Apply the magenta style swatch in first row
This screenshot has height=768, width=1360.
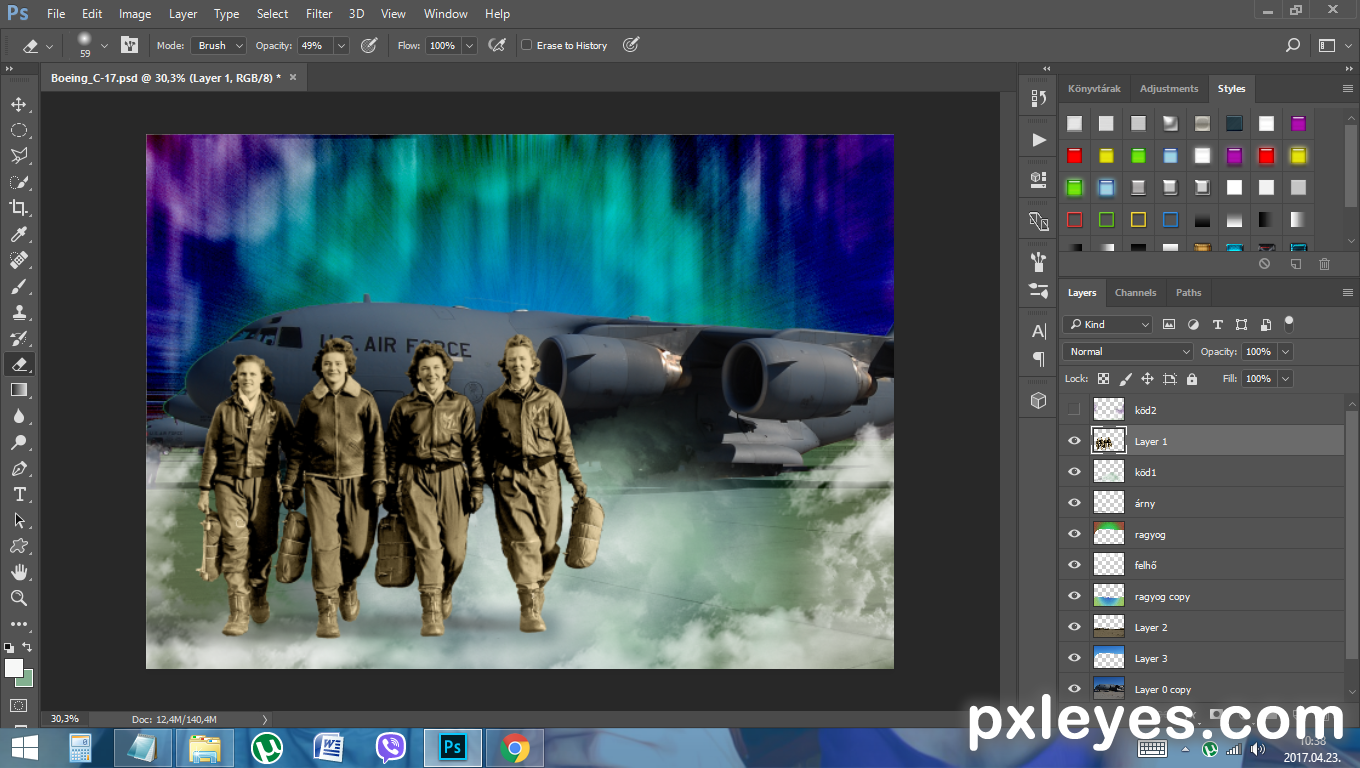pyautogui.click(x=1298, y=124)
